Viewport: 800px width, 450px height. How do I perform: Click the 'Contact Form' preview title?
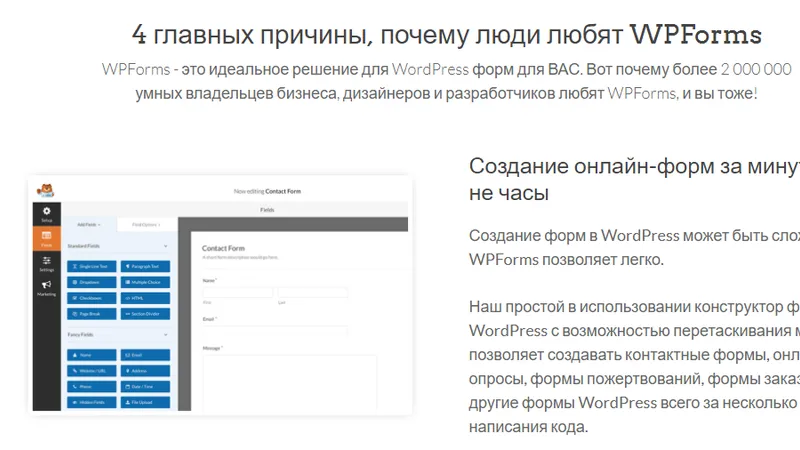tap(223, 248)
